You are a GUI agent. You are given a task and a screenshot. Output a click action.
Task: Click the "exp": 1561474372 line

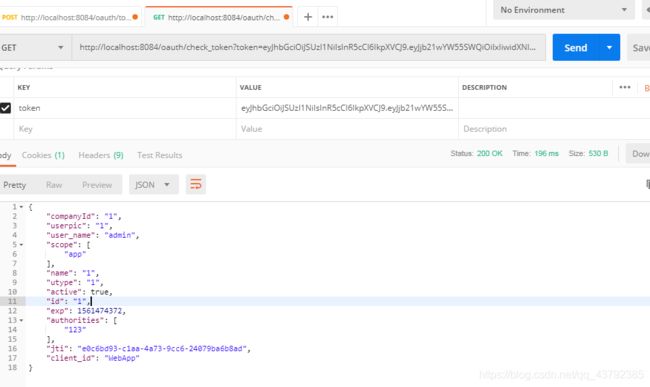point(86,311)
